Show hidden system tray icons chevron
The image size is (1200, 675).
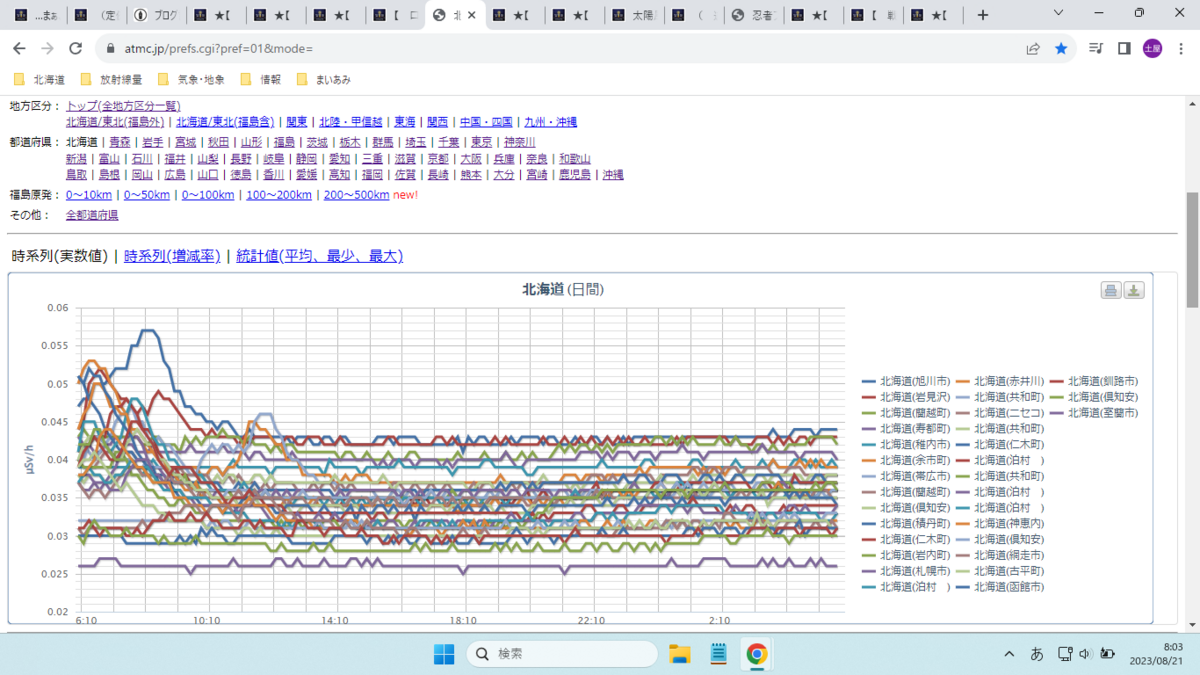pyautogui.click(x=1009, y=654)
